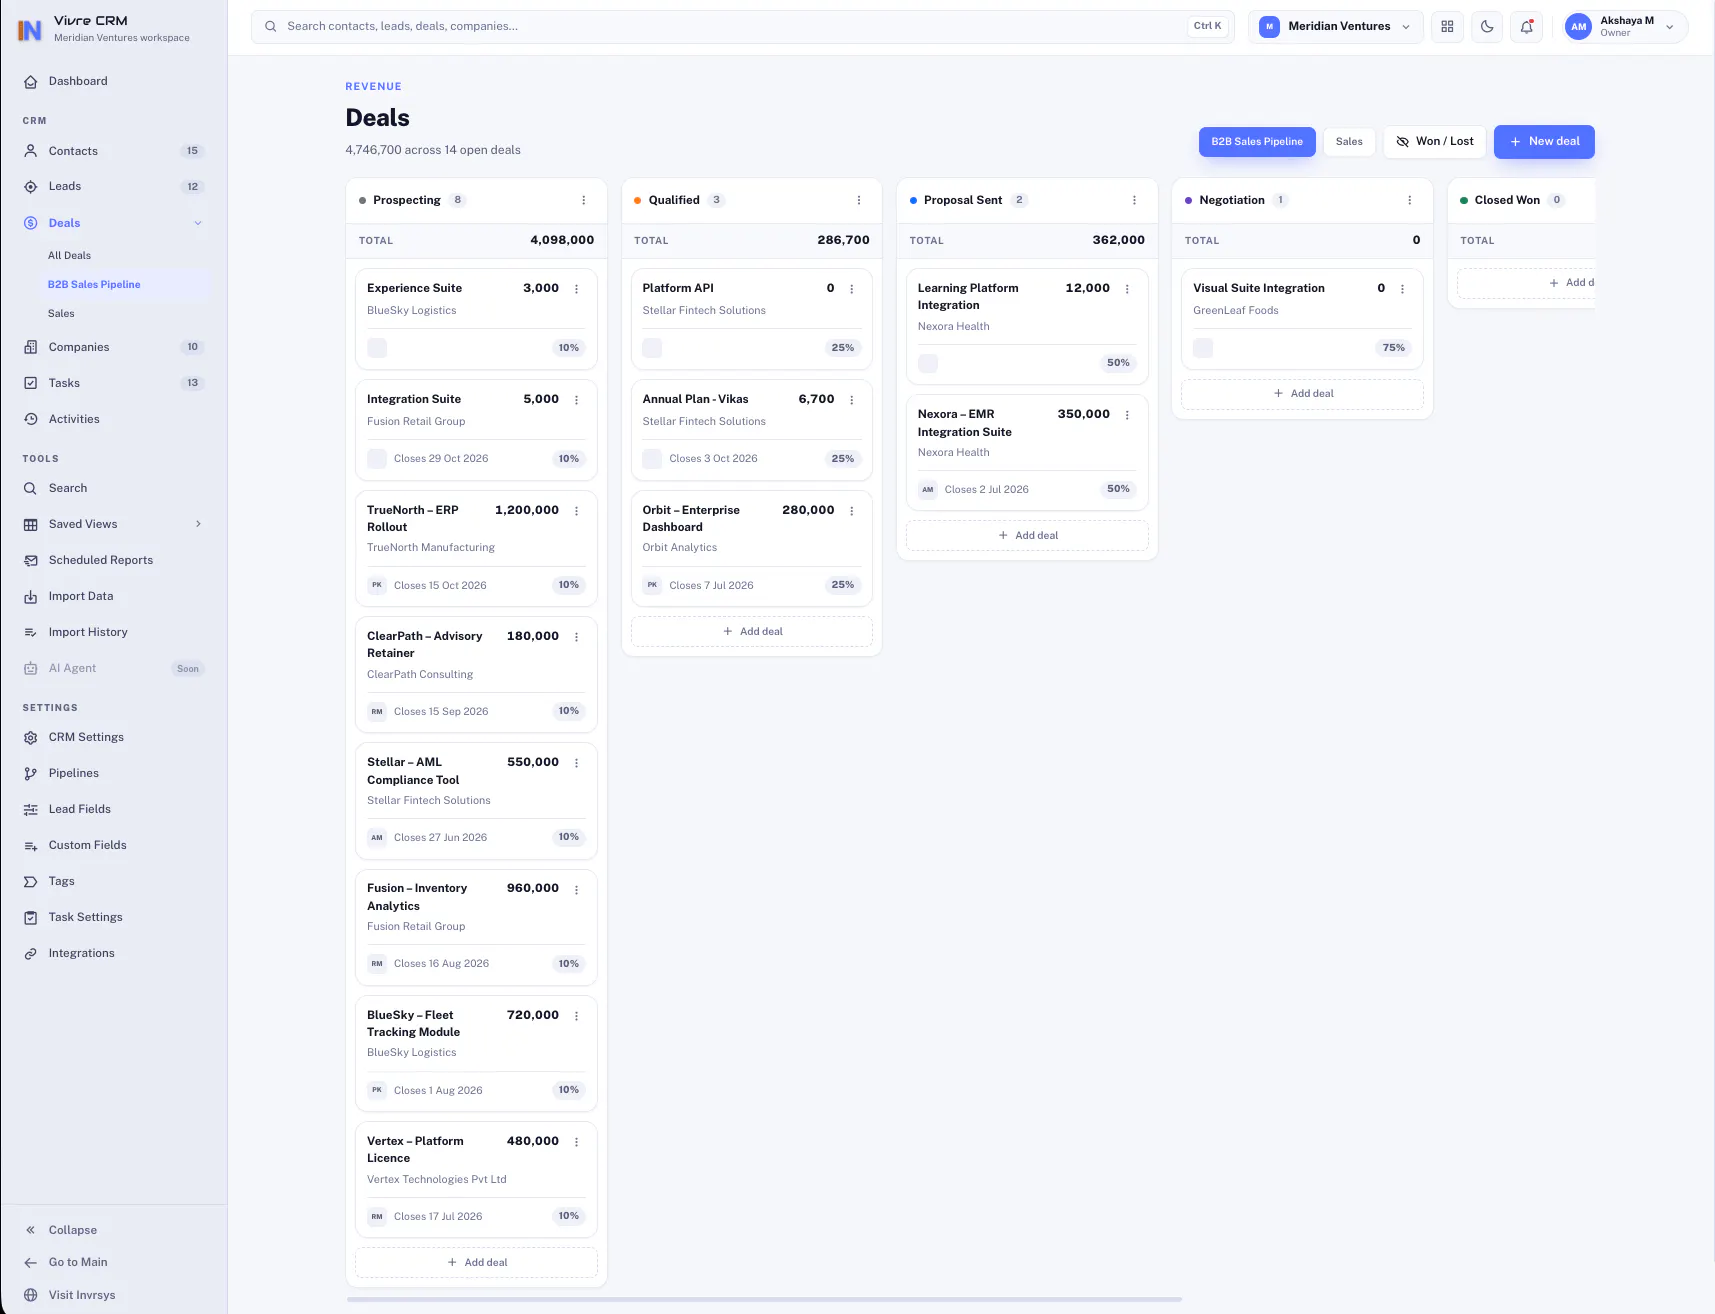Viewport: 1715px width, 1314px height.
Task: Open Import Data page
Action: click(x=114, y=596)
